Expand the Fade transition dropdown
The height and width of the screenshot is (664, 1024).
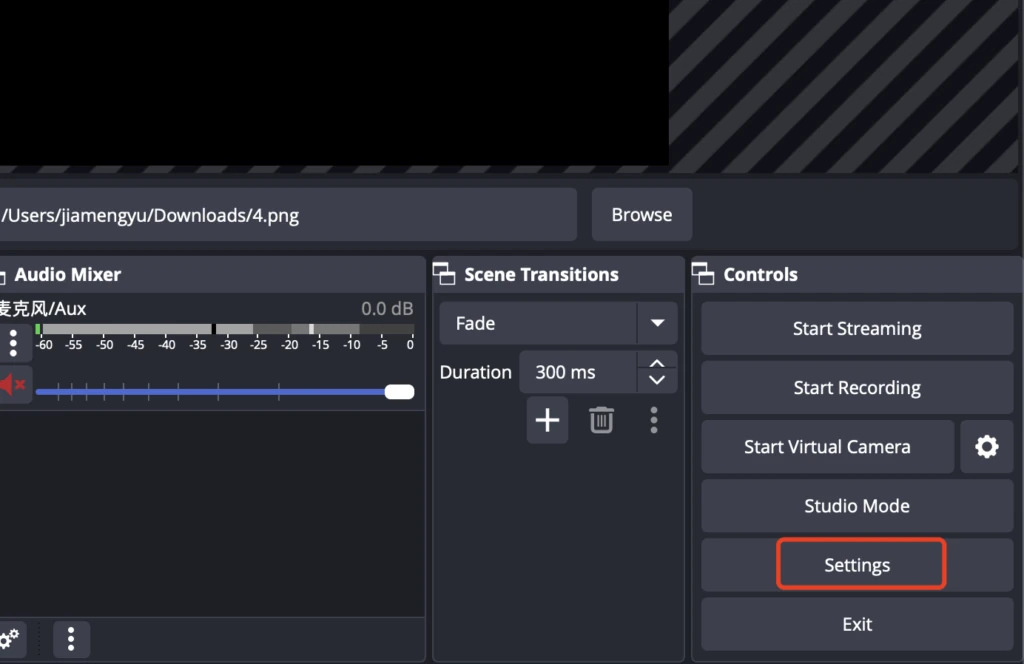click(657, 324)
